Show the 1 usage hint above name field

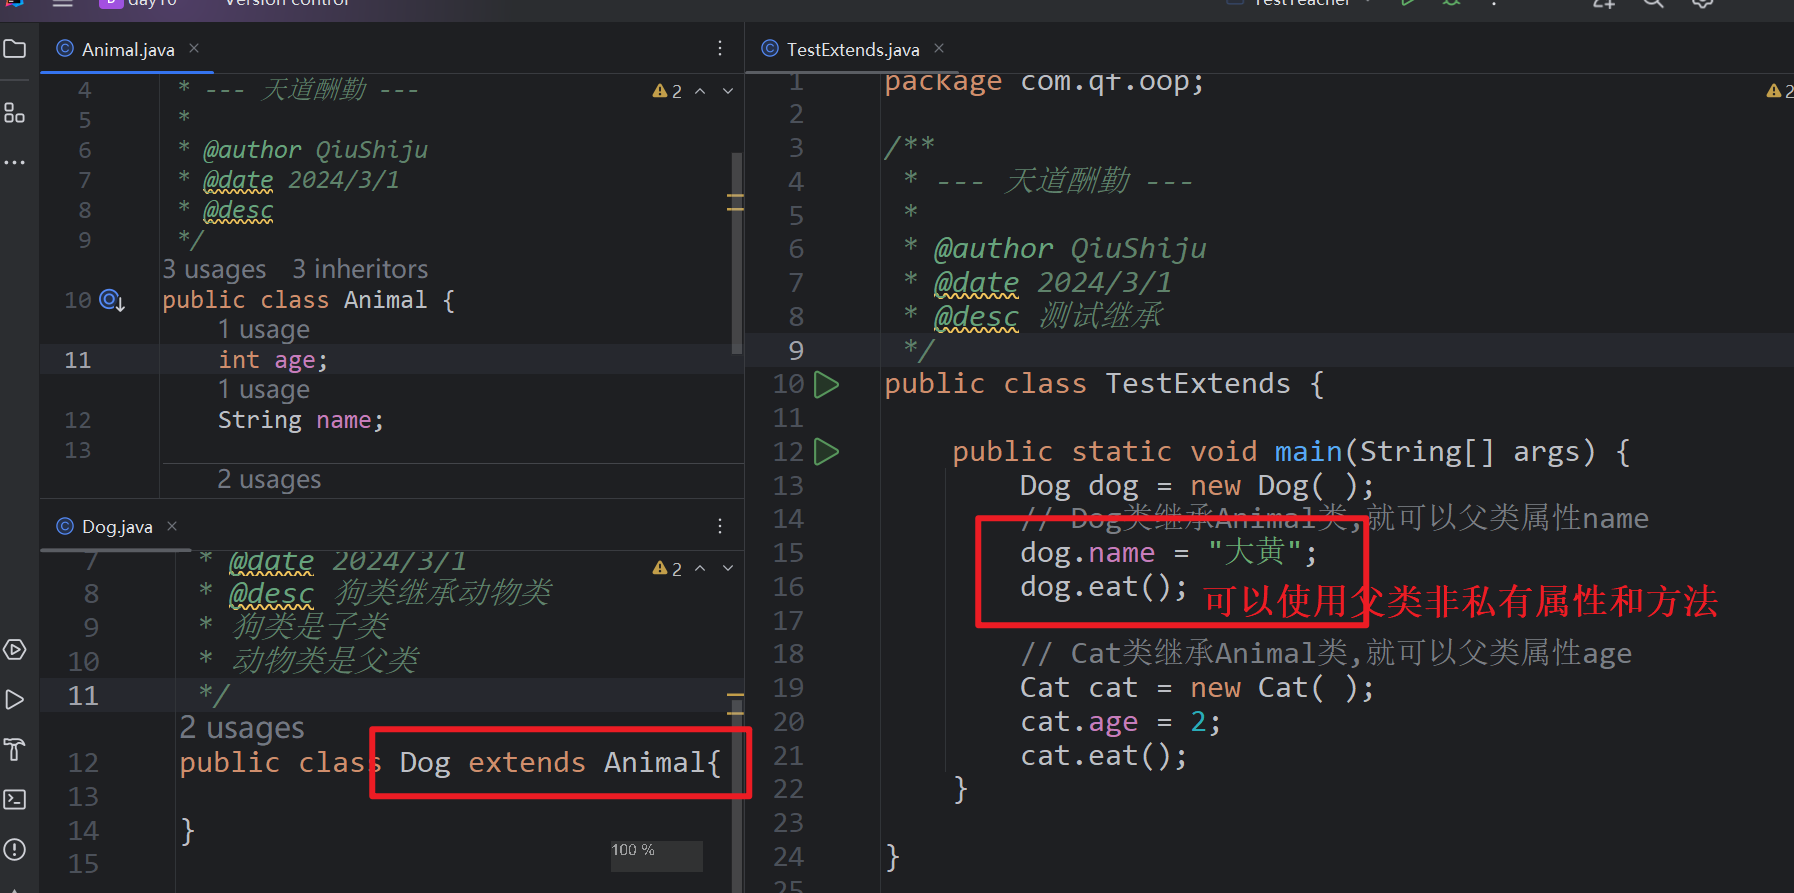pos(264,389)
